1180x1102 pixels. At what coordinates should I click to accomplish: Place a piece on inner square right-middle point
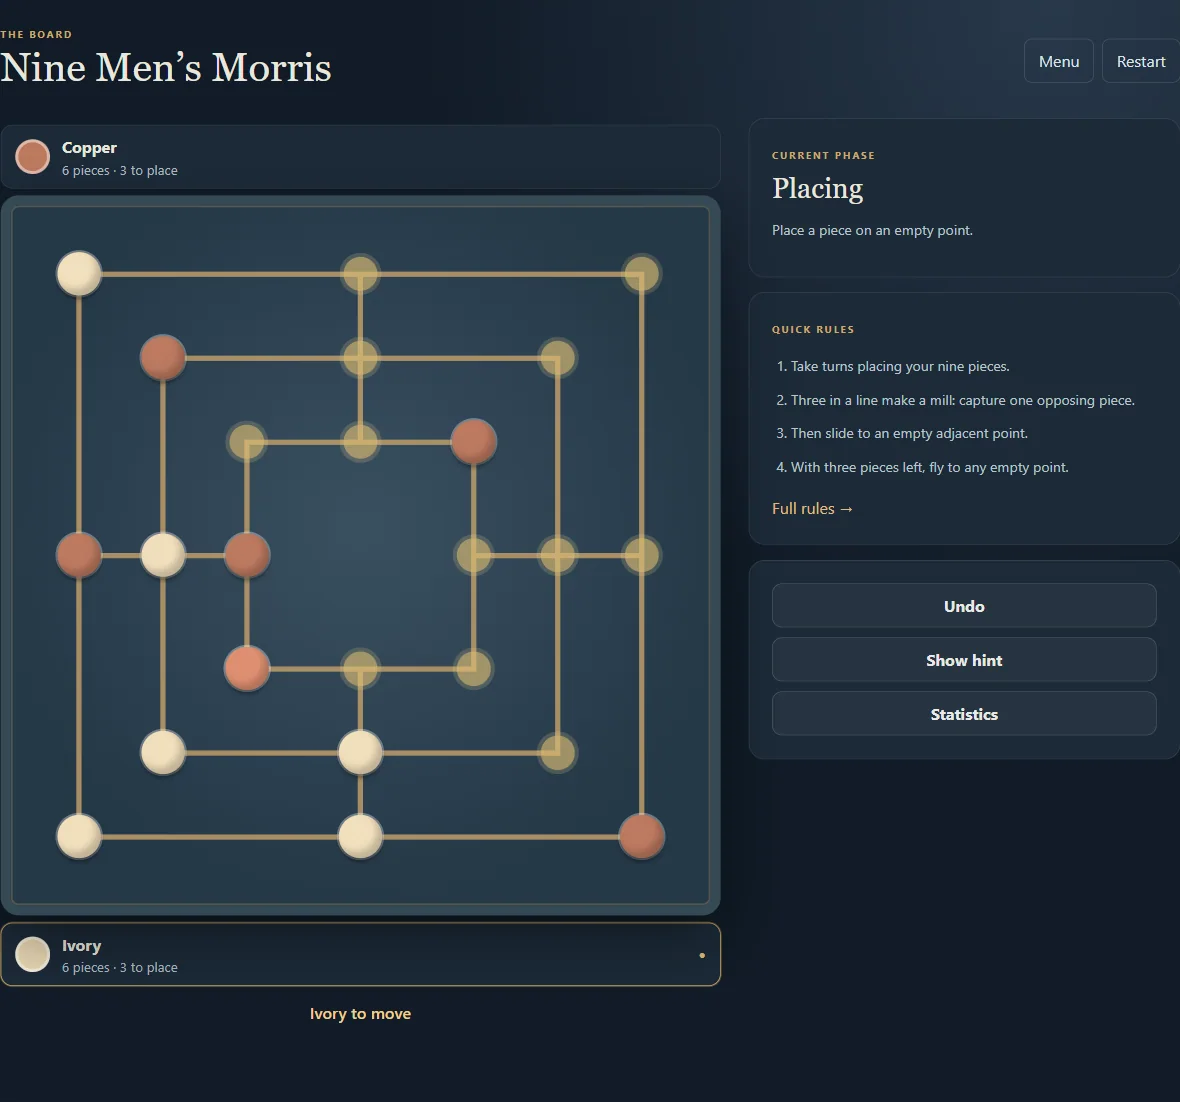coord(473,556)
